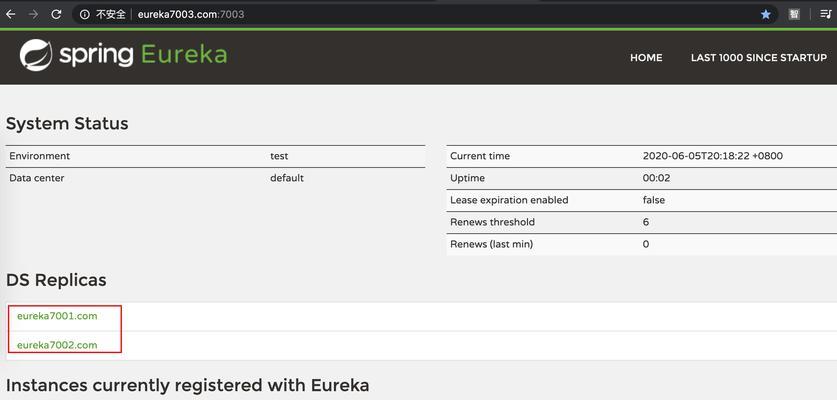
Task: Click the DS Replicas heading
Action: pos(56,280)
